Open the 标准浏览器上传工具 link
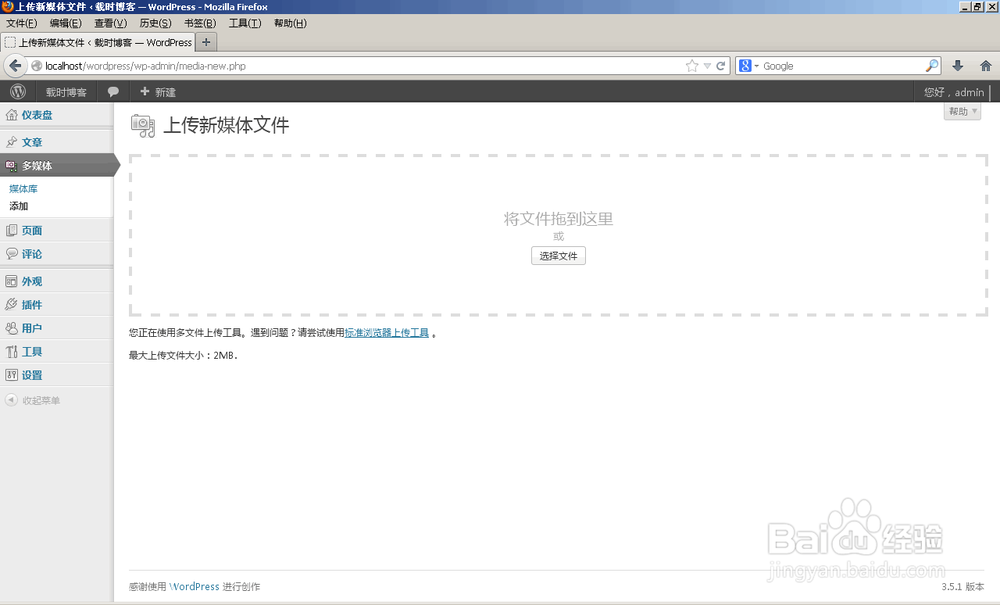This screenshot has width=1000, height=605. [386, 333]
